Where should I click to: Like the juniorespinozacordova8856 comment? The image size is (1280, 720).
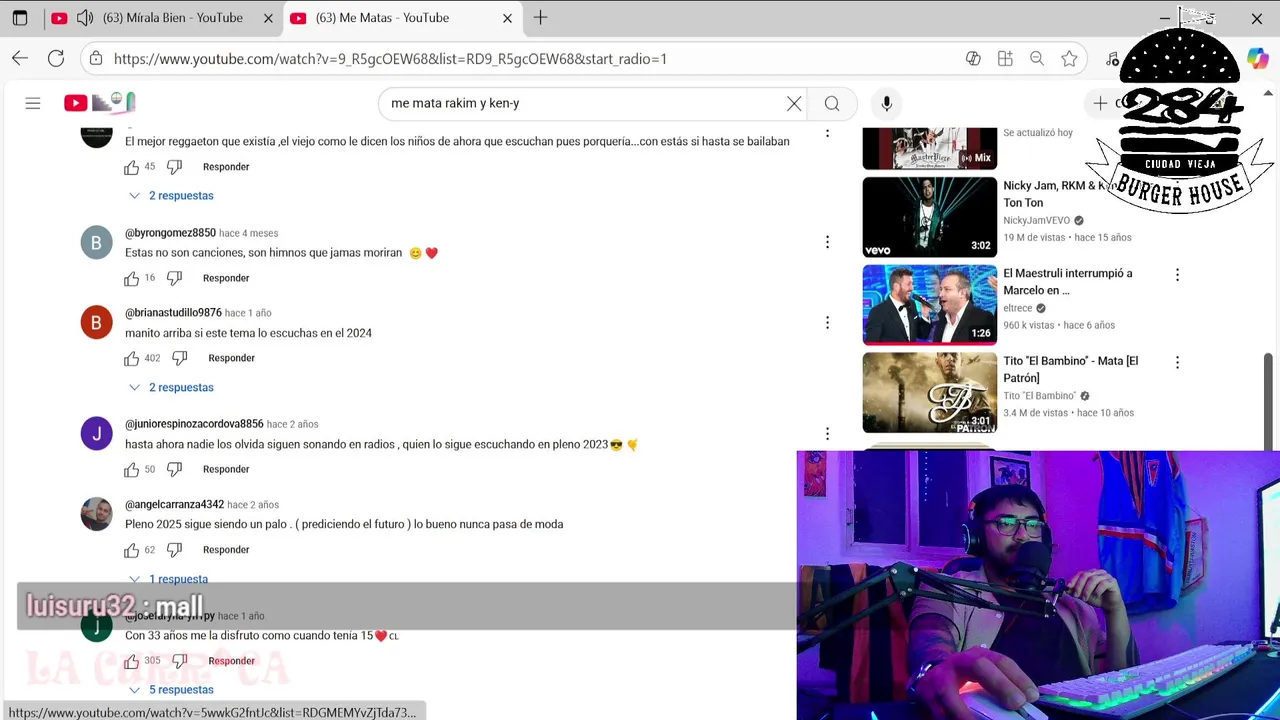click(132, 469)
